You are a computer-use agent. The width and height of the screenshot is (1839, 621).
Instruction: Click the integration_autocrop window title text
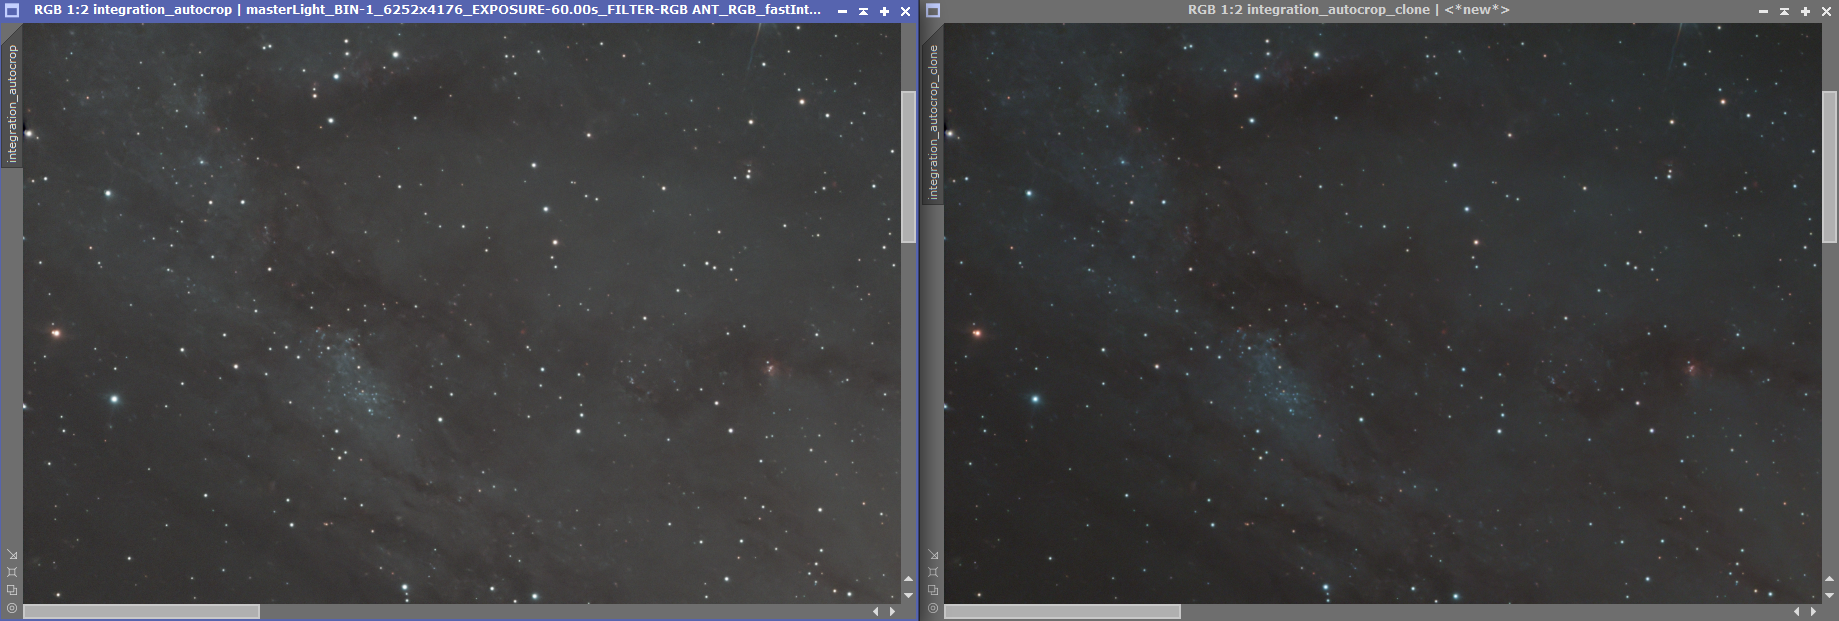(428, 10)
